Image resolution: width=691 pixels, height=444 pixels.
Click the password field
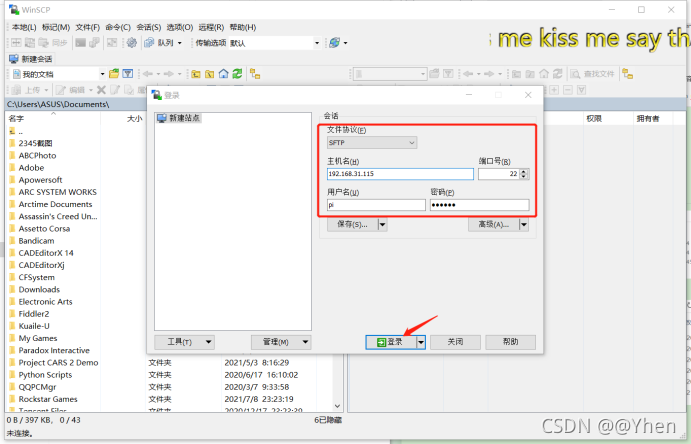click(479, 205)
